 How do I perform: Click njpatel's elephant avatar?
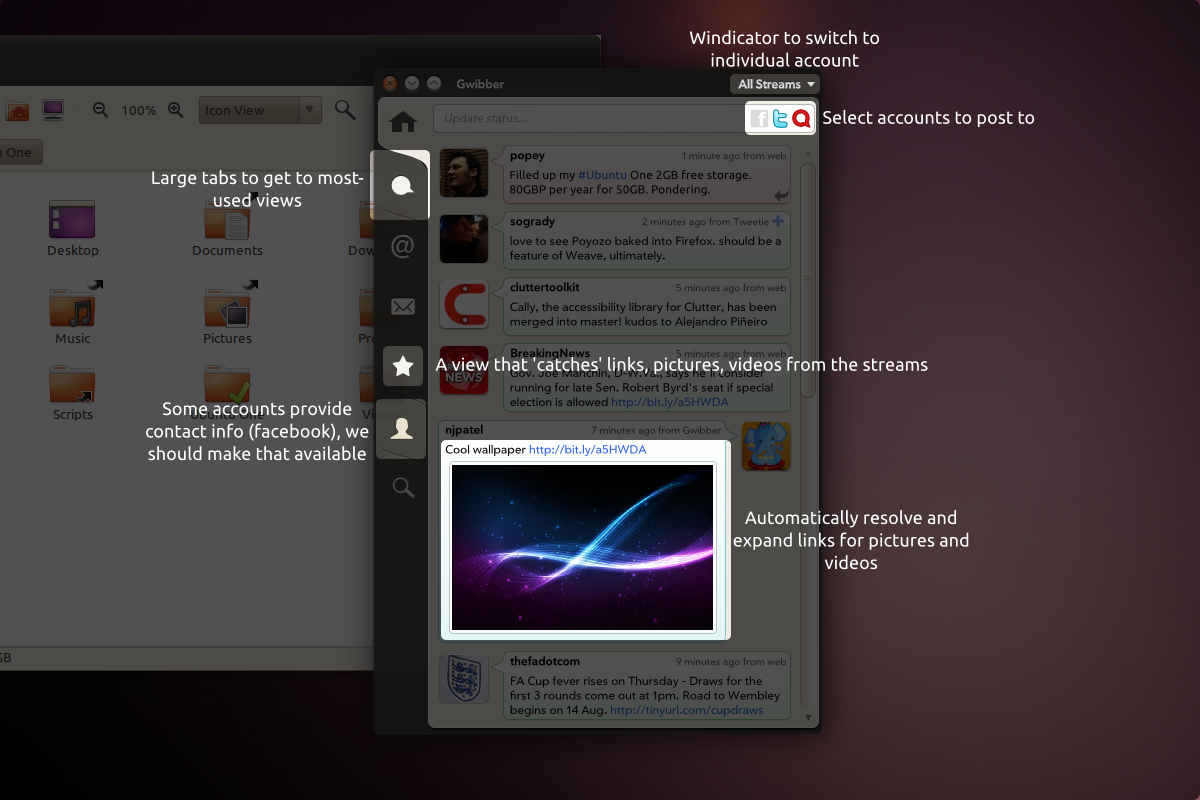click(x=766, y=446)
